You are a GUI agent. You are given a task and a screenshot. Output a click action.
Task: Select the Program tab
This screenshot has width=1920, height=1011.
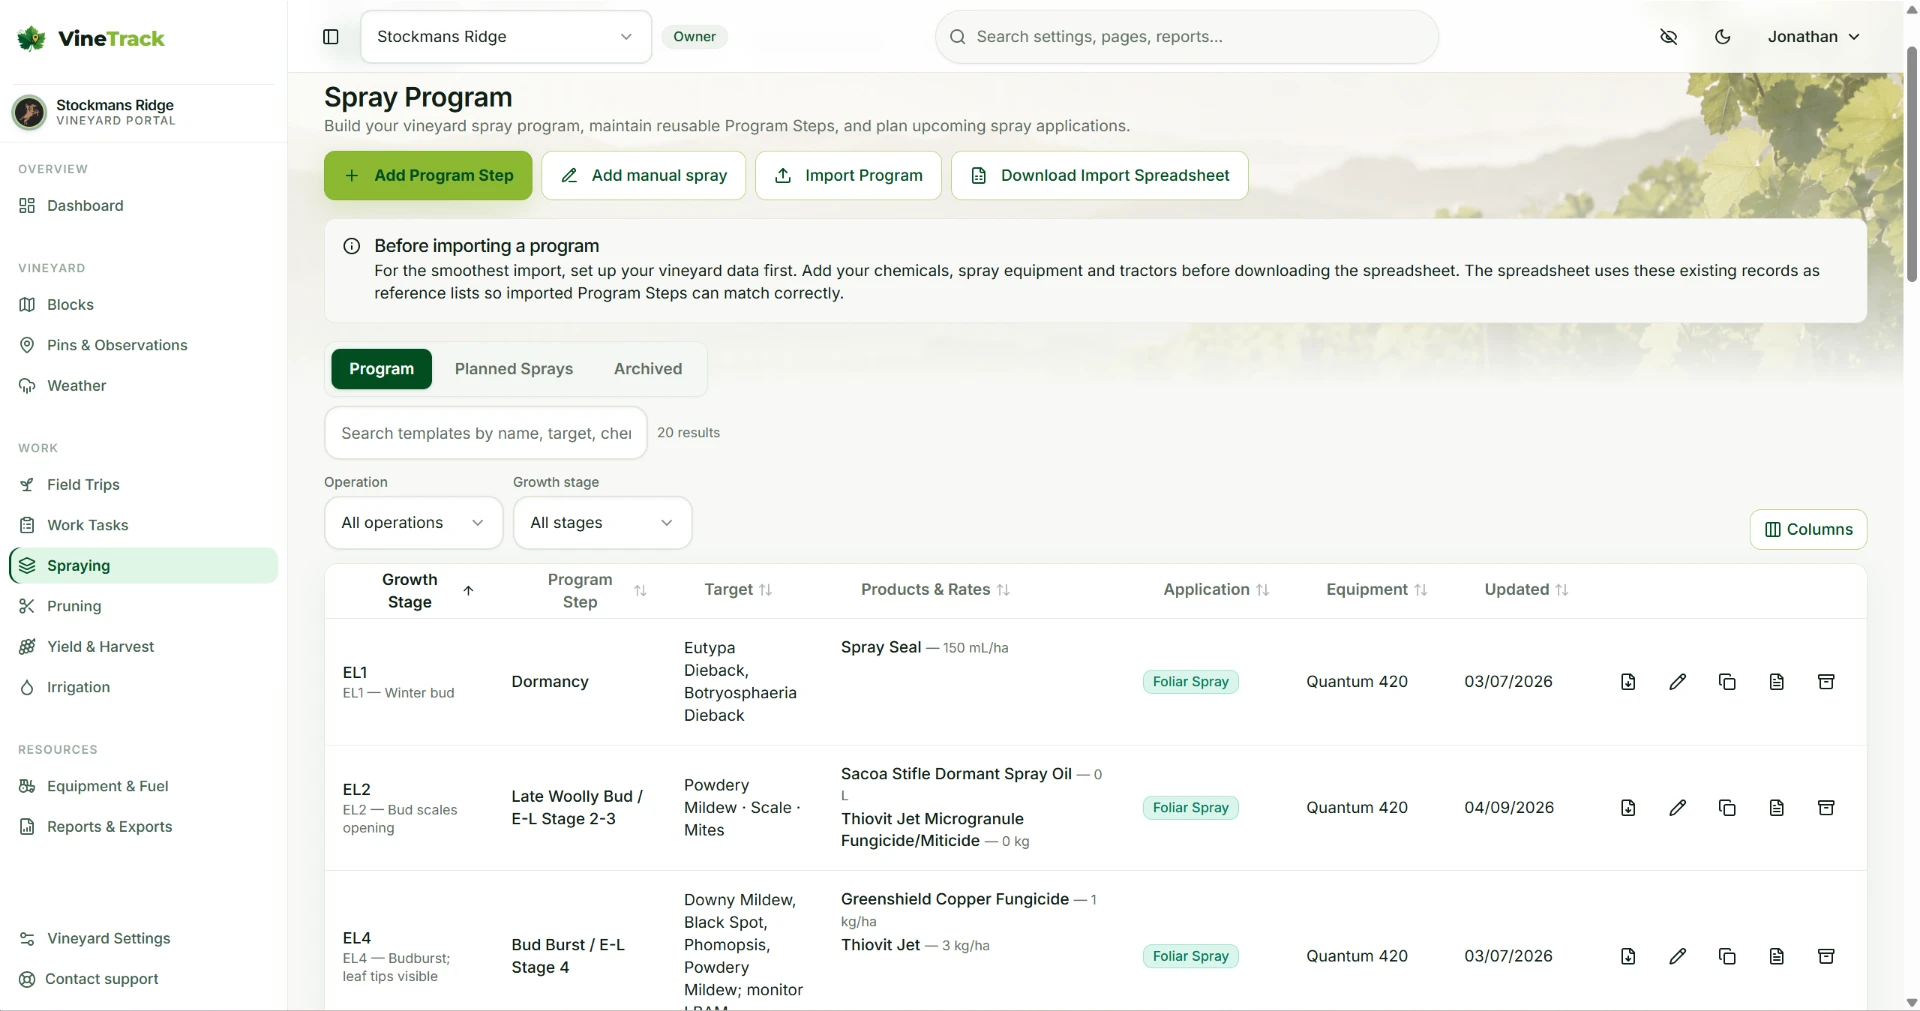pos(382,369)
